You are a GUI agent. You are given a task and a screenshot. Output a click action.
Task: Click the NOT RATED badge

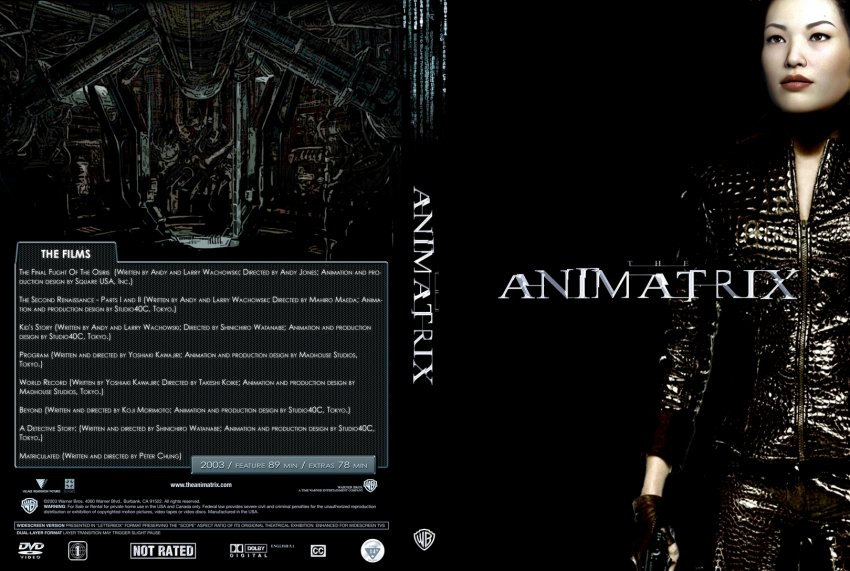click(163, 550)
